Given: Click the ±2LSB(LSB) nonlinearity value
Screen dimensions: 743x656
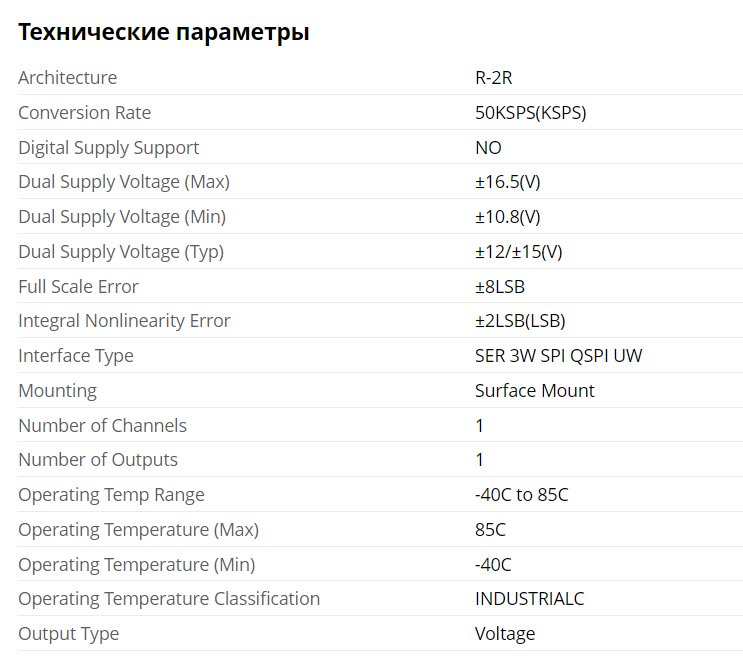Looking at the screenshot, I should (520, 321).
